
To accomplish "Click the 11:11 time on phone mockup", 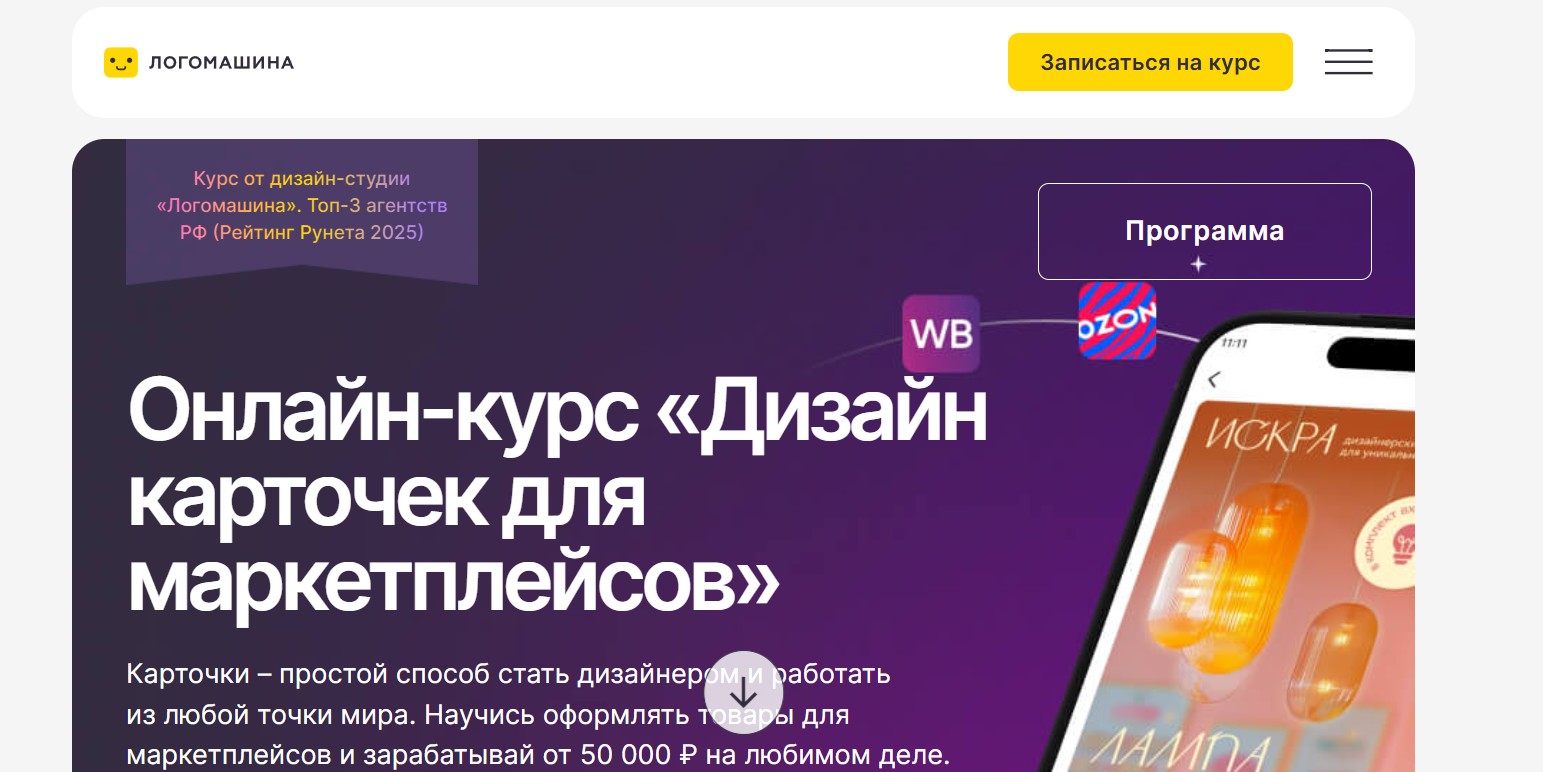I will [1235, 343].
